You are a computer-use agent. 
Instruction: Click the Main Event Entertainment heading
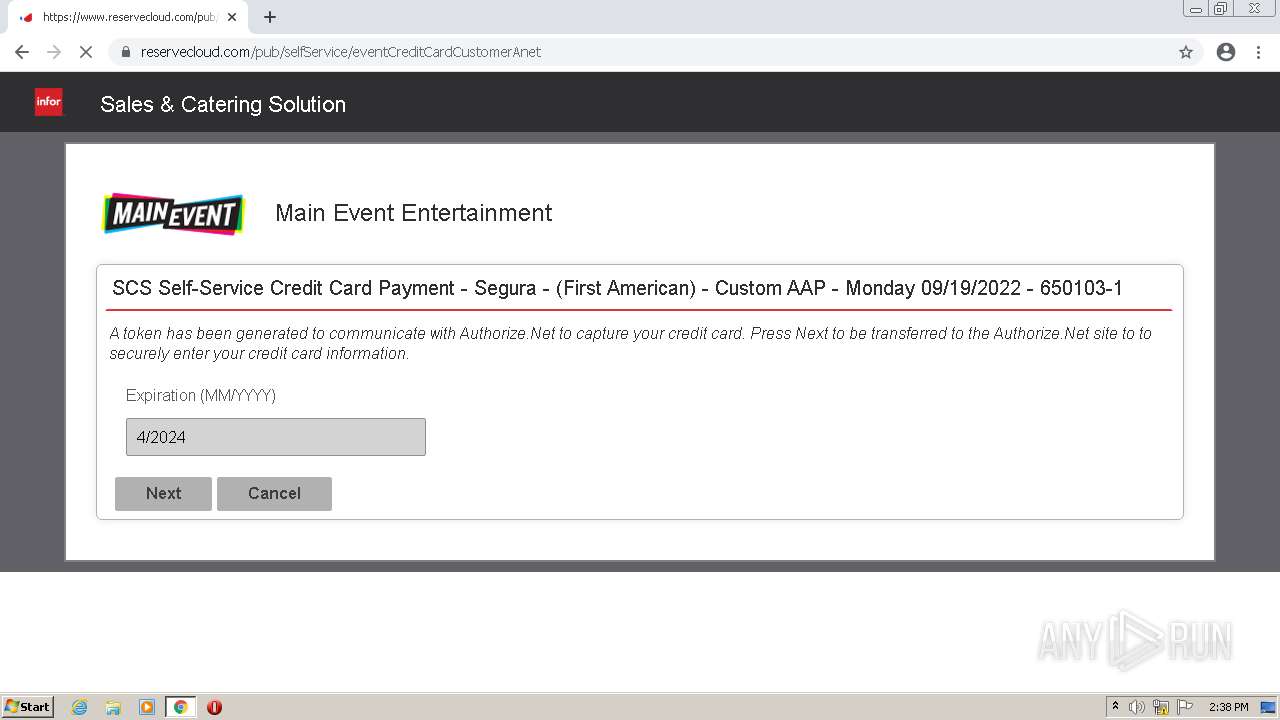pos(413,213)
